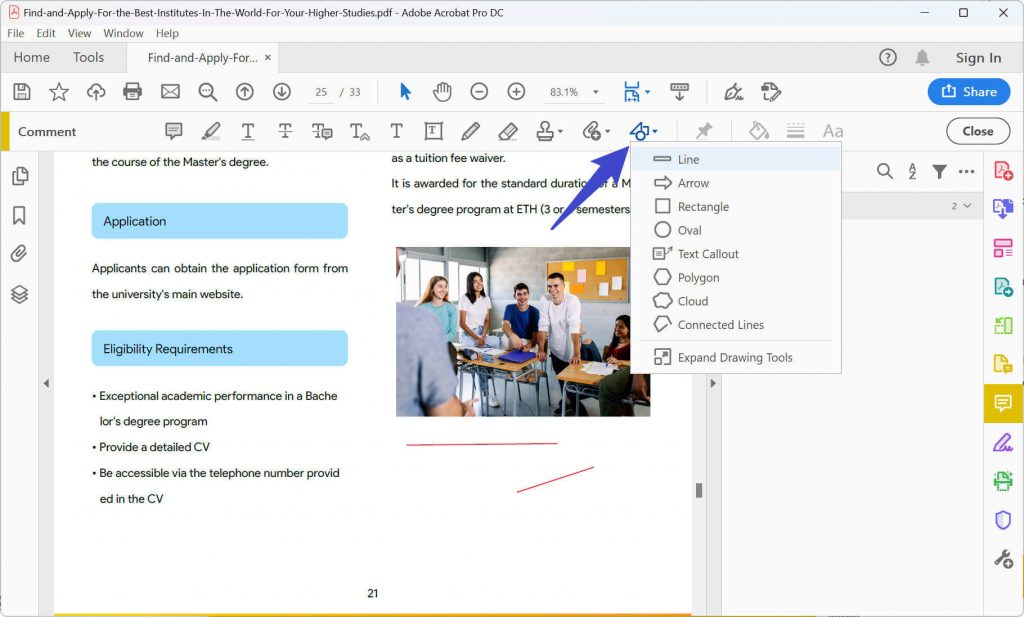Select the Eraser tool
This screenshot has height=617, width=1024.
(509, 130)
